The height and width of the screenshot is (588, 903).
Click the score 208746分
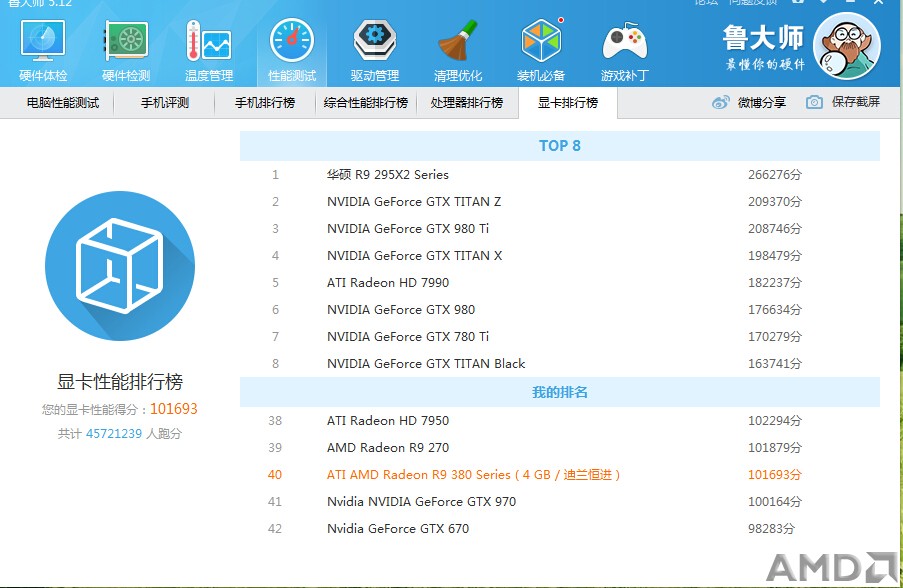(775, 229)
